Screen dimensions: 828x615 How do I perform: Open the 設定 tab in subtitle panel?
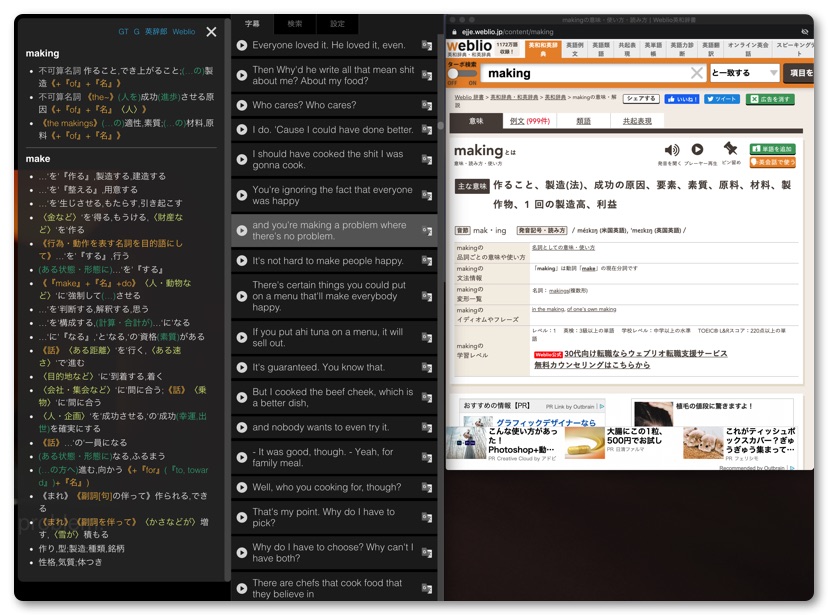pos(338,23)
